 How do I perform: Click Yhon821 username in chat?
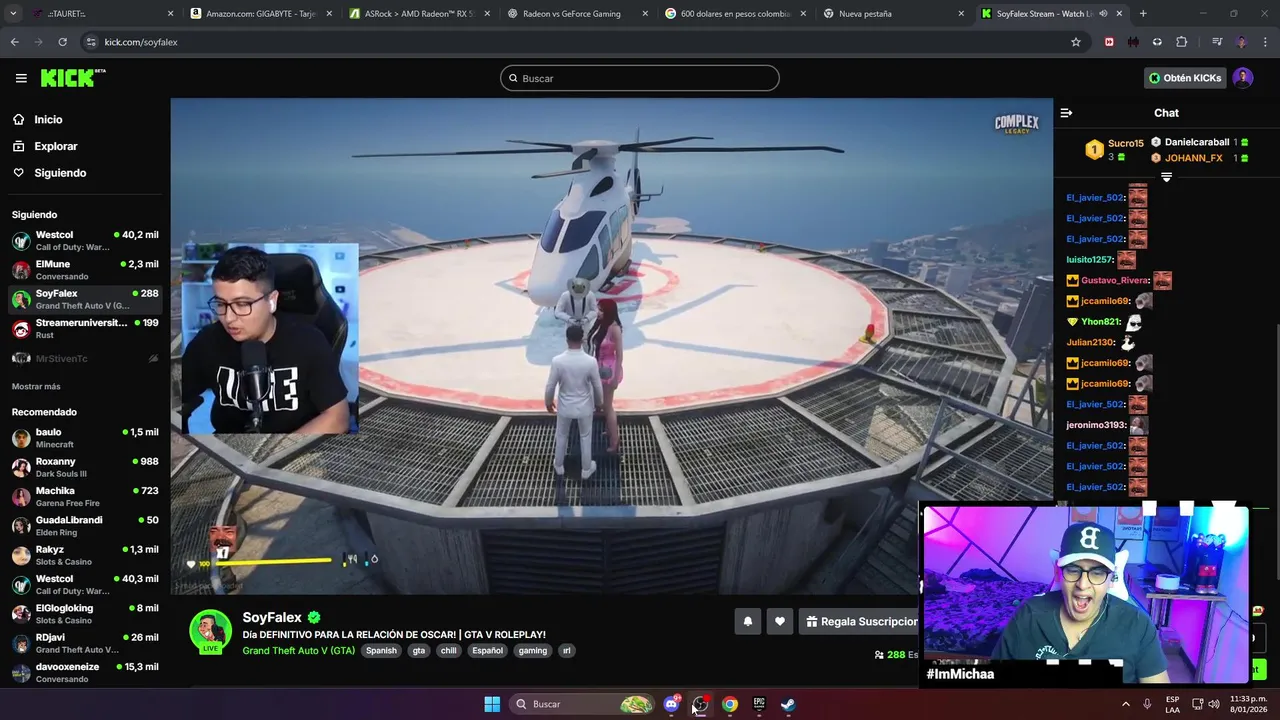point(1098,322)
